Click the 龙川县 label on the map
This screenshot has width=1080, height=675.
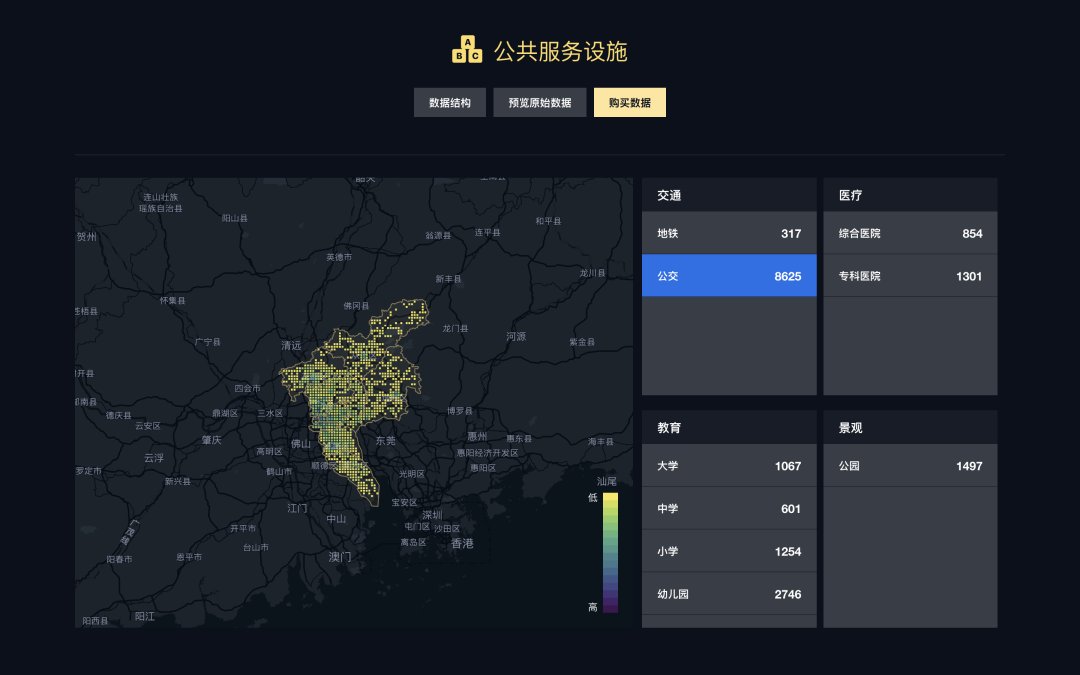[x=592, y=273]
